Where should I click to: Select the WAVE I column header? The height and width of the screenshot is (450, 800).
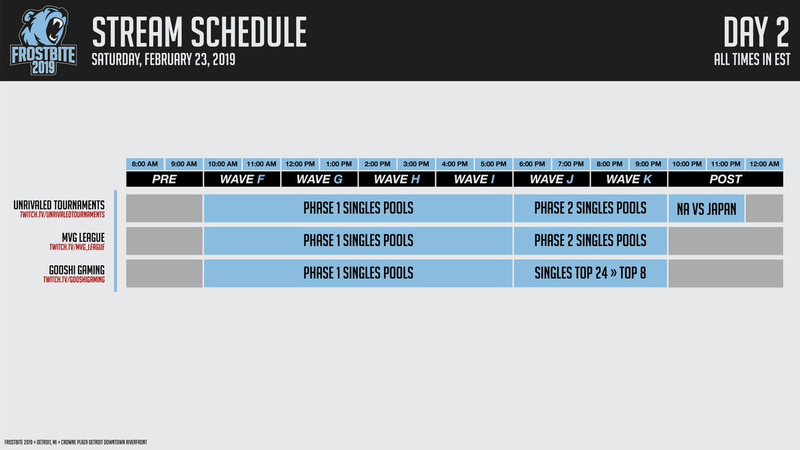point(474,179)
